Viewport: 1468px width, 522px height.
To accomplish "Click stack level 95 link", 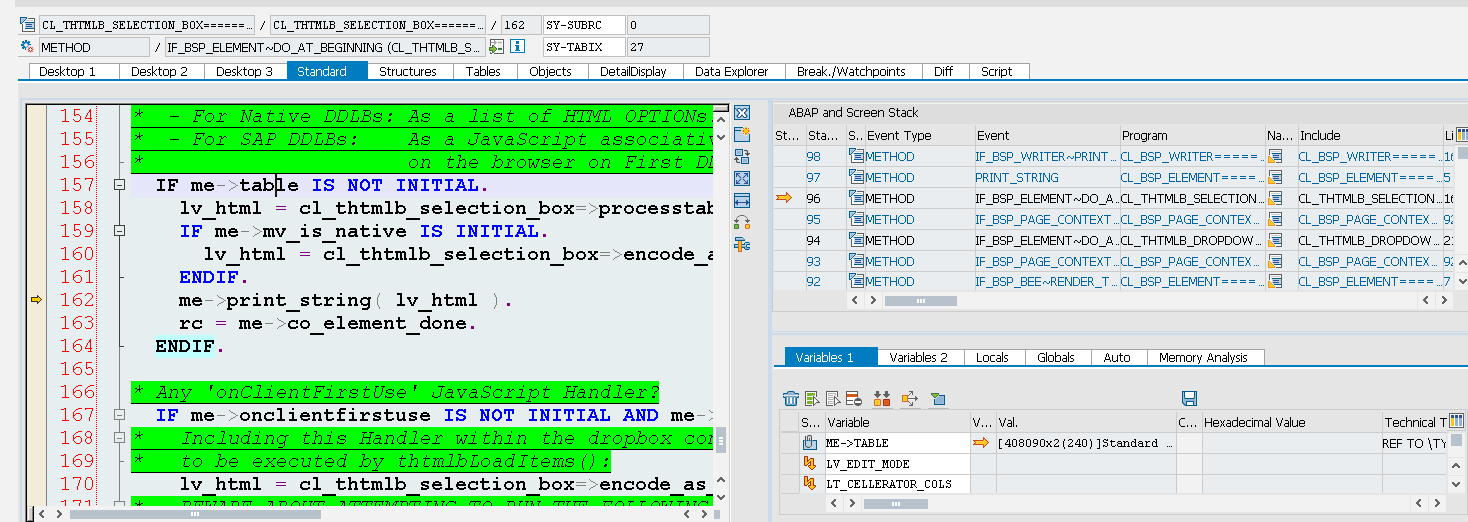I will [813, 219].
